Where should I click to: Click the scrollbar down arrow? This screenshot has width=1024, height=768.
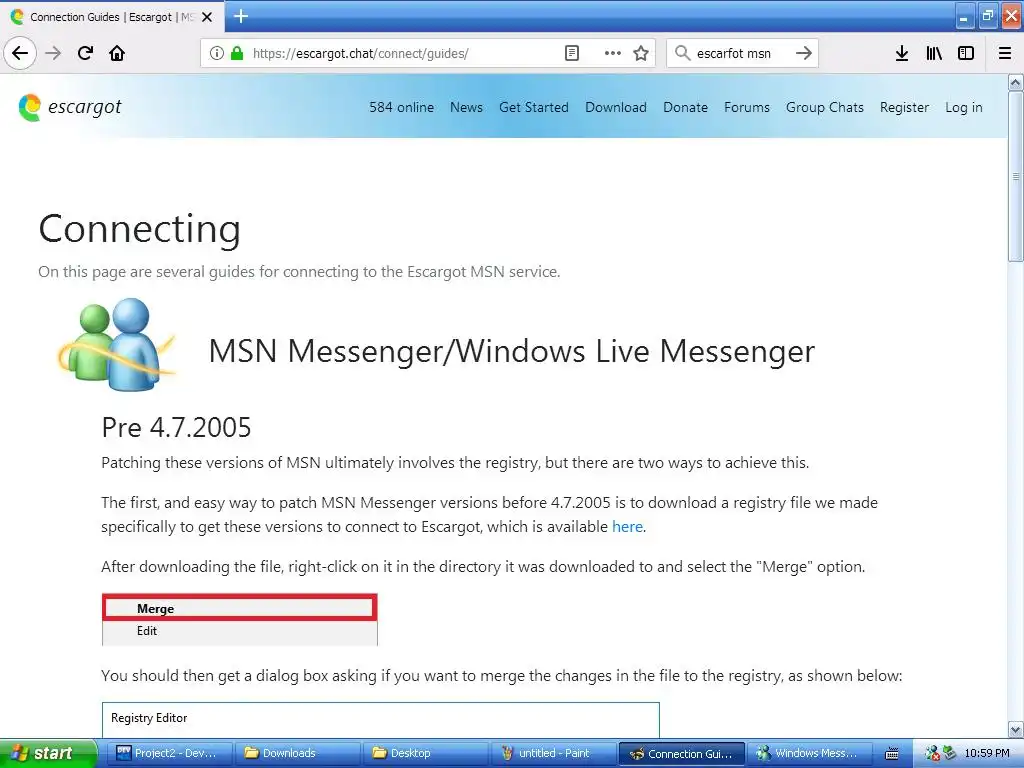pos(1015,729)
